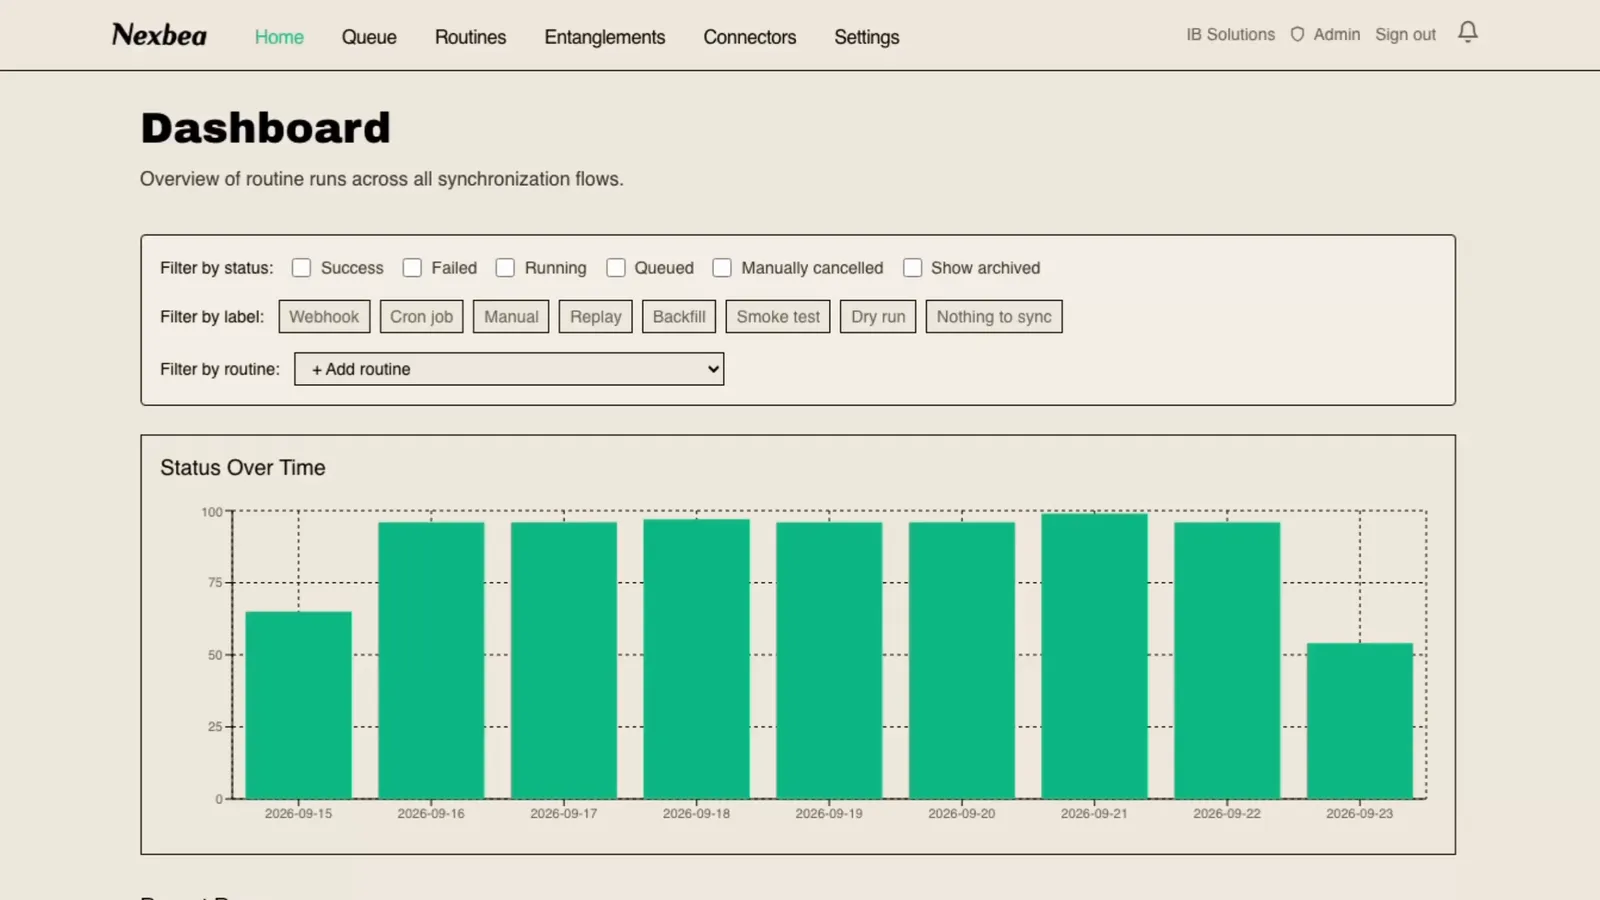Click the IB Solutions organization name
1600x900 pixels.
pos(1230,34)
